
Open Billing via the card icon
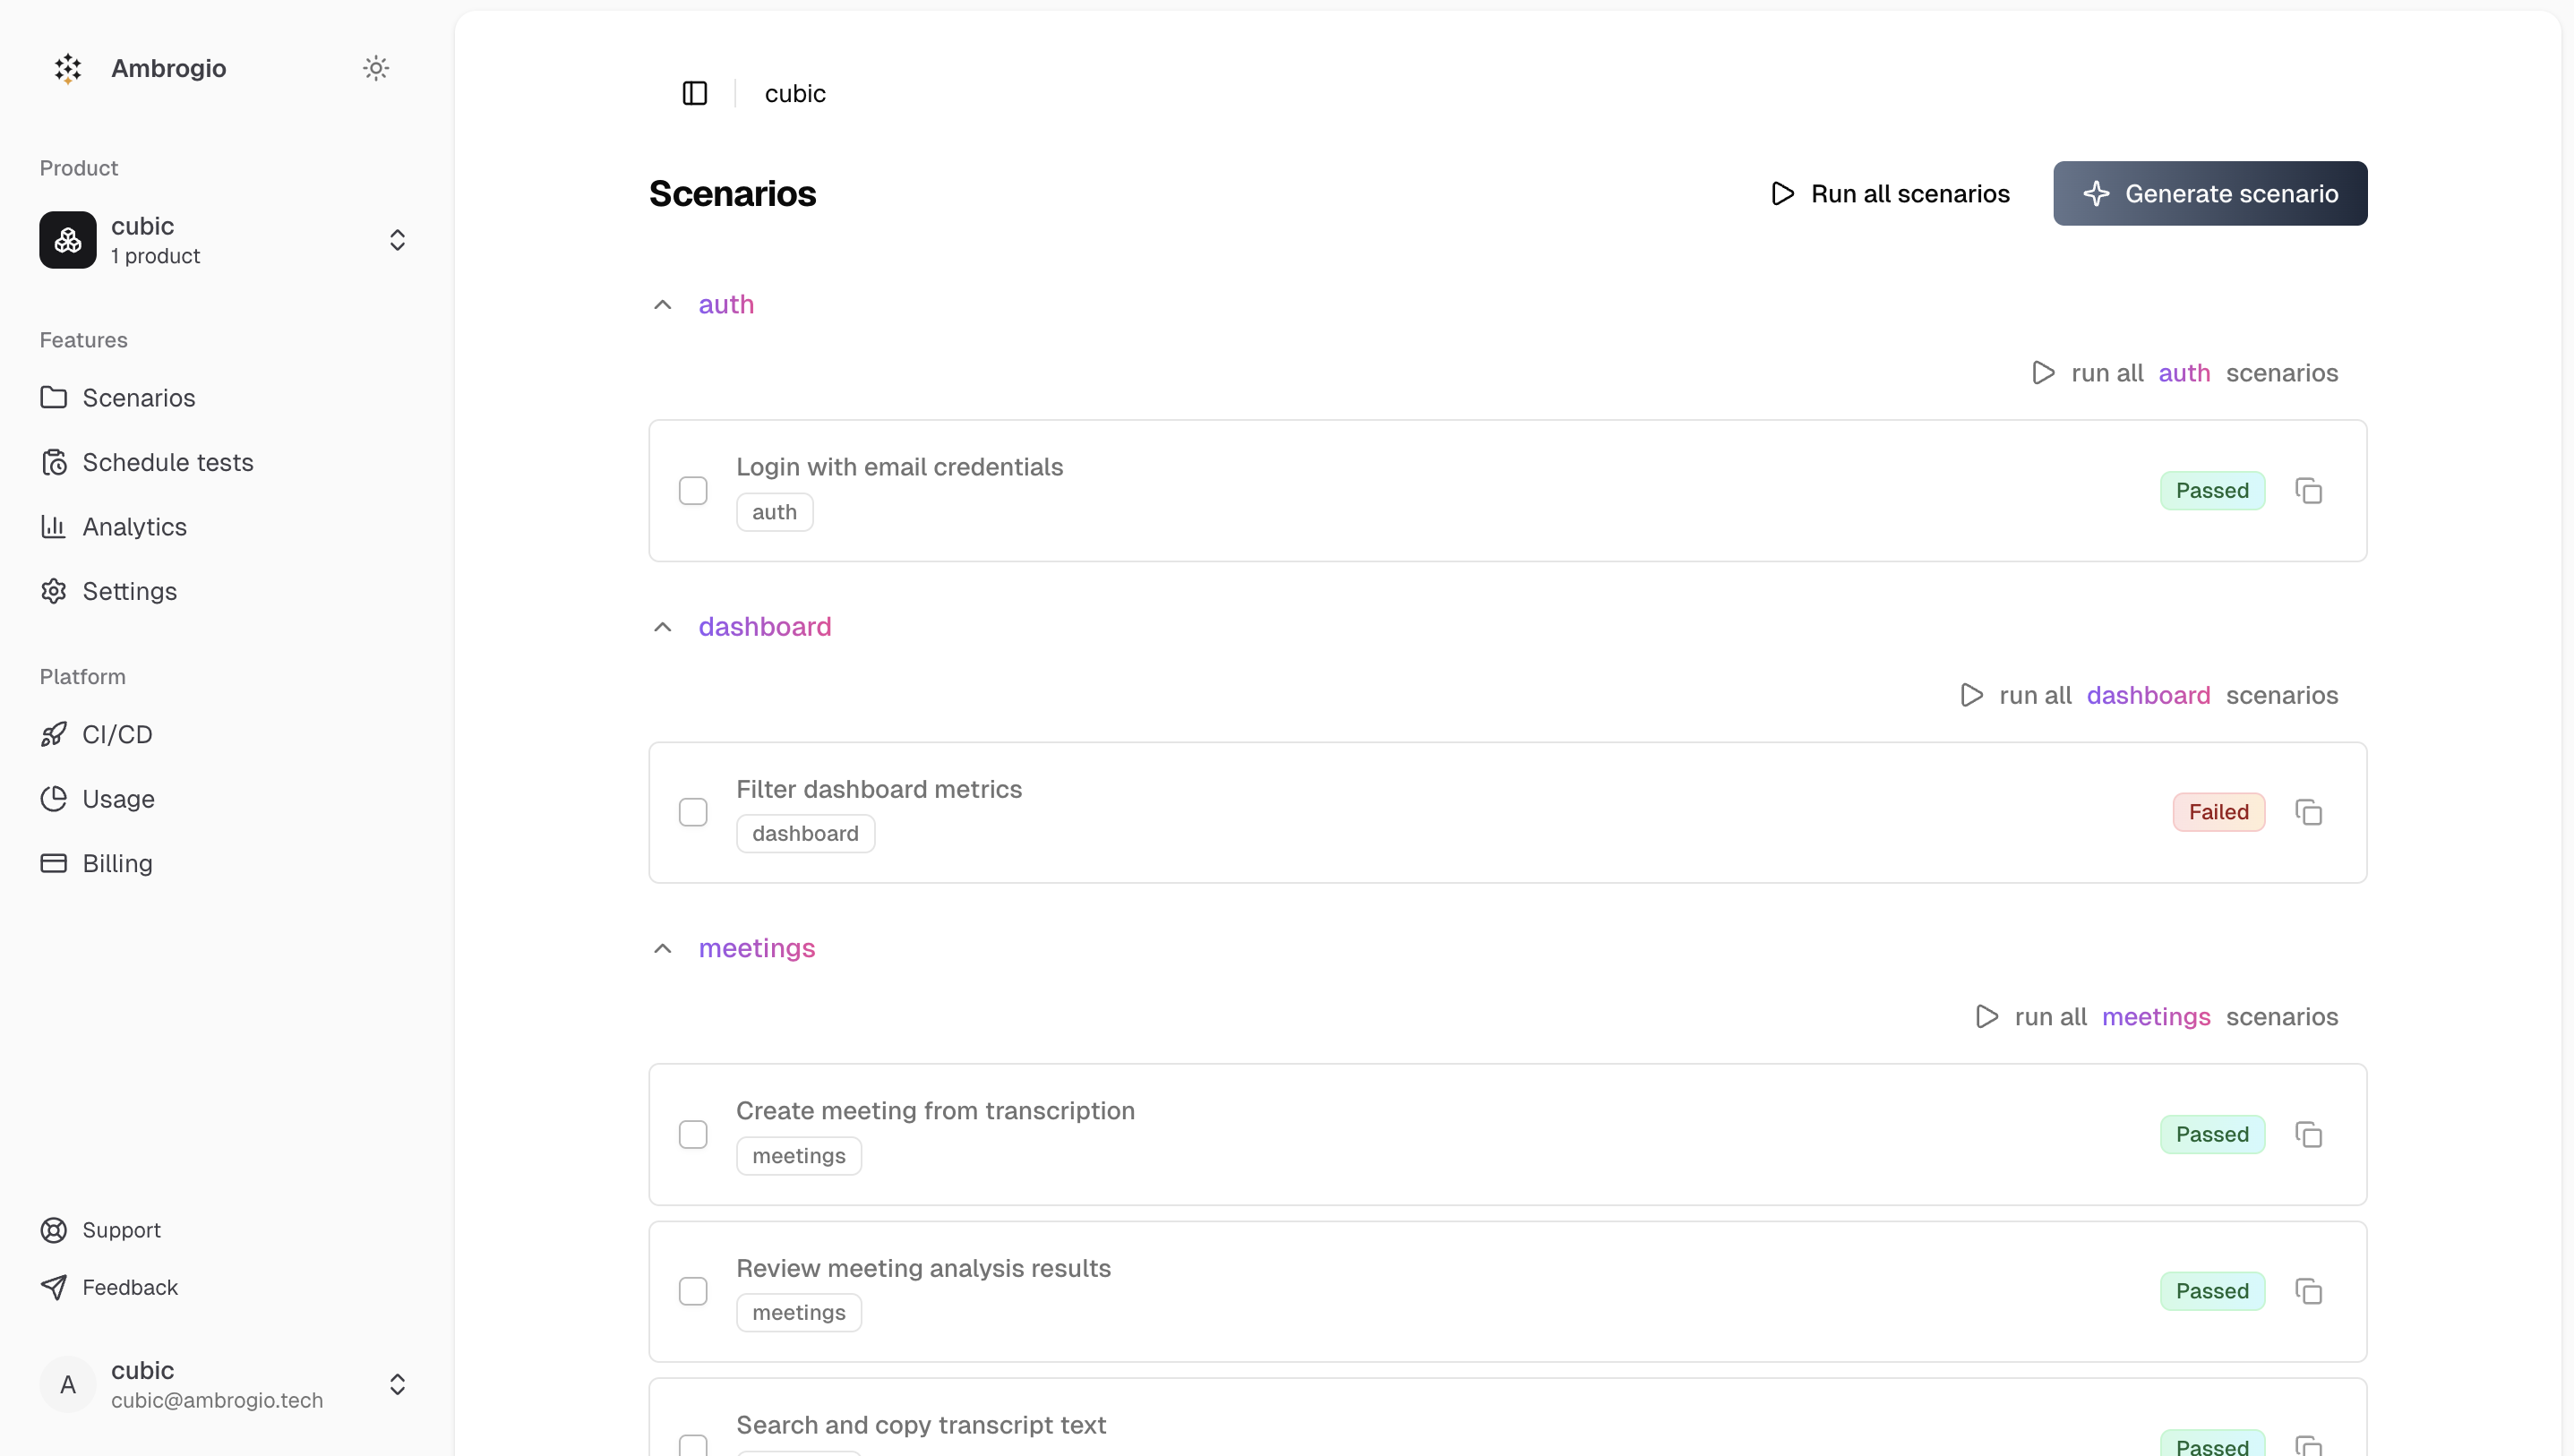pyautogui.click(x=55, y=863)
